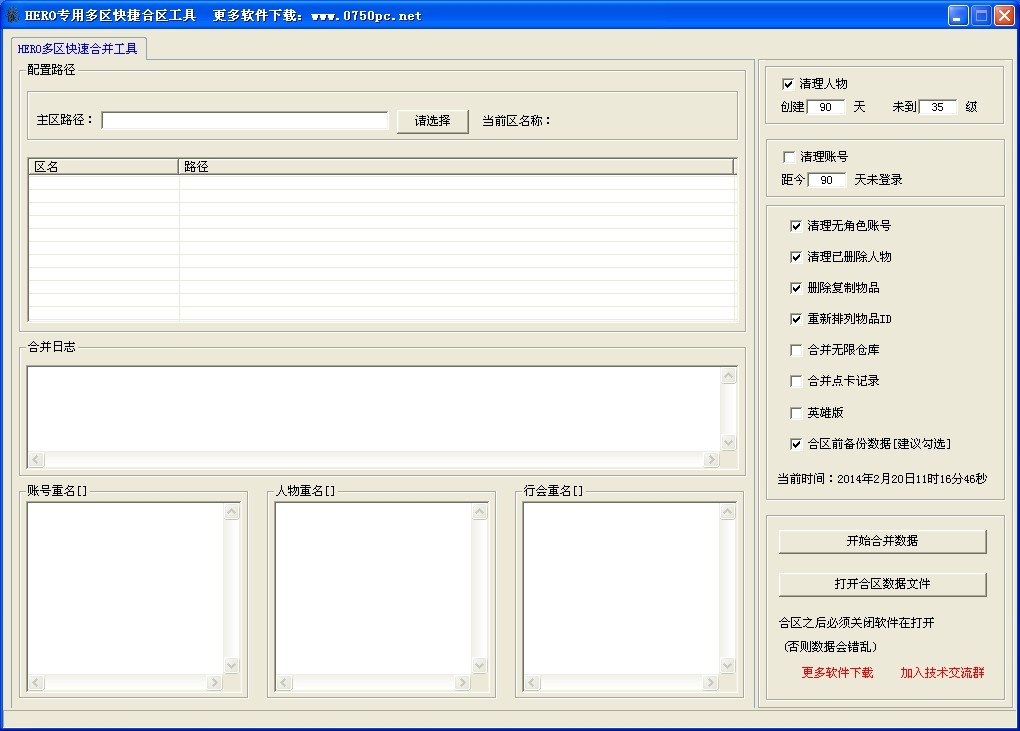Check the 英雄版 option
1020x731 pixels.
click(796, 413)
